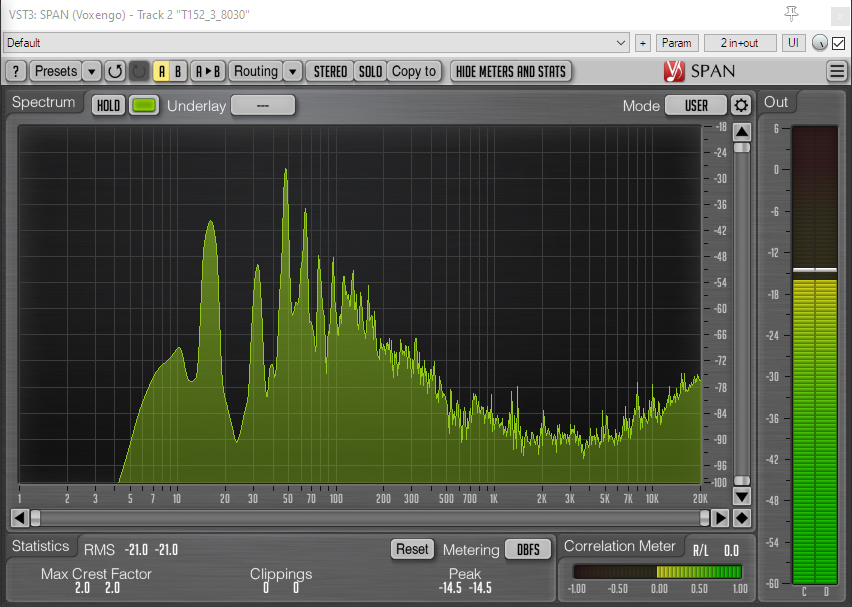Click up arrow on vertical spectrum scrollbar
852x607 pixels.
pyautogui.click(x=741, y=132)
